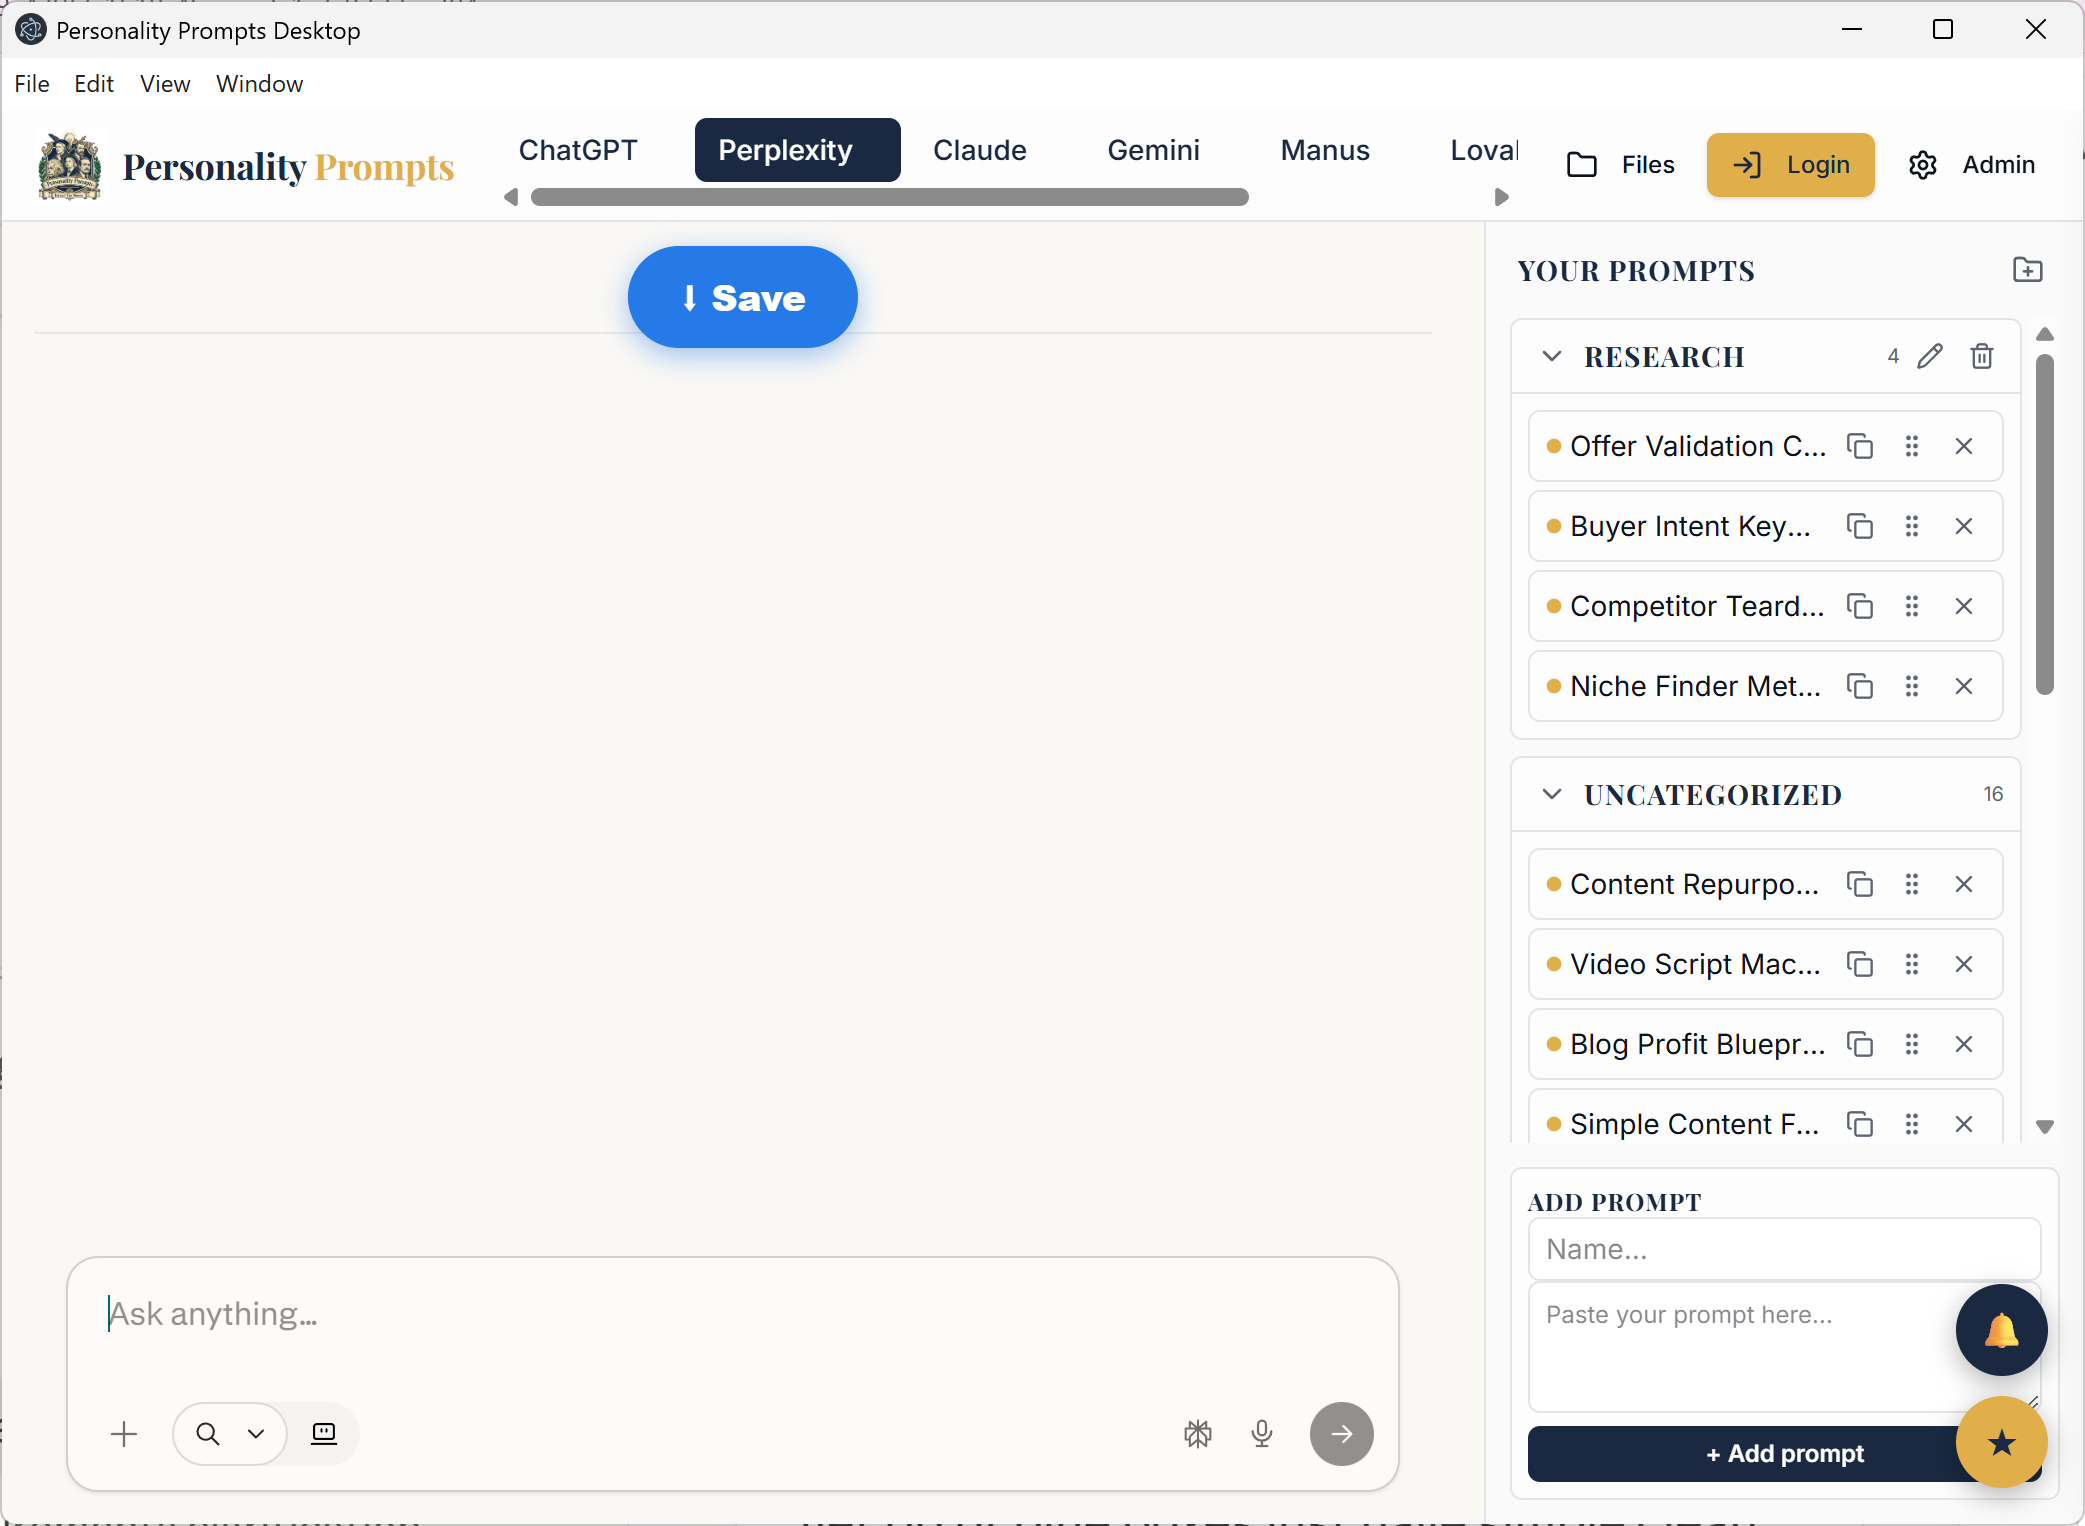Open the Gemini tab
Image resolution: width=2085 pixels, height=1526 pixels.
coord(1153,150)
